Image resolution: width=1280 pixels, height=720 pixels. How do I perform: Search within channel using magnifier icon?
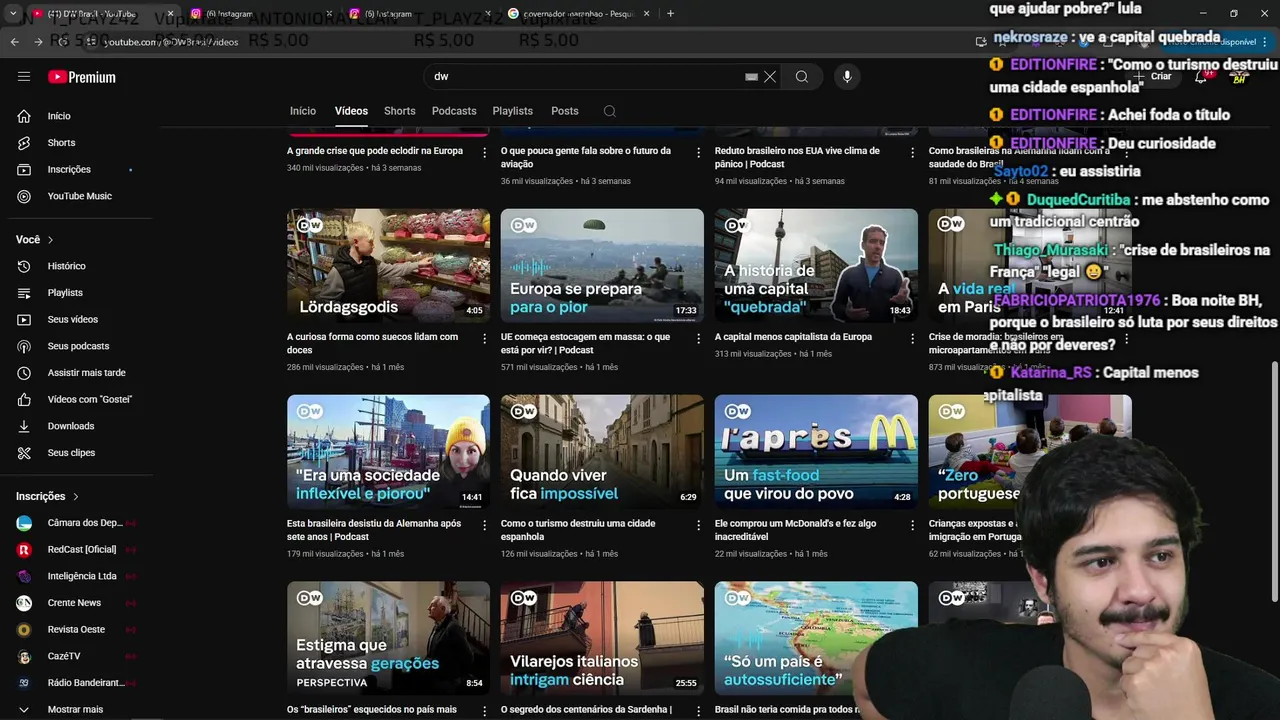(x=610, y=111)
